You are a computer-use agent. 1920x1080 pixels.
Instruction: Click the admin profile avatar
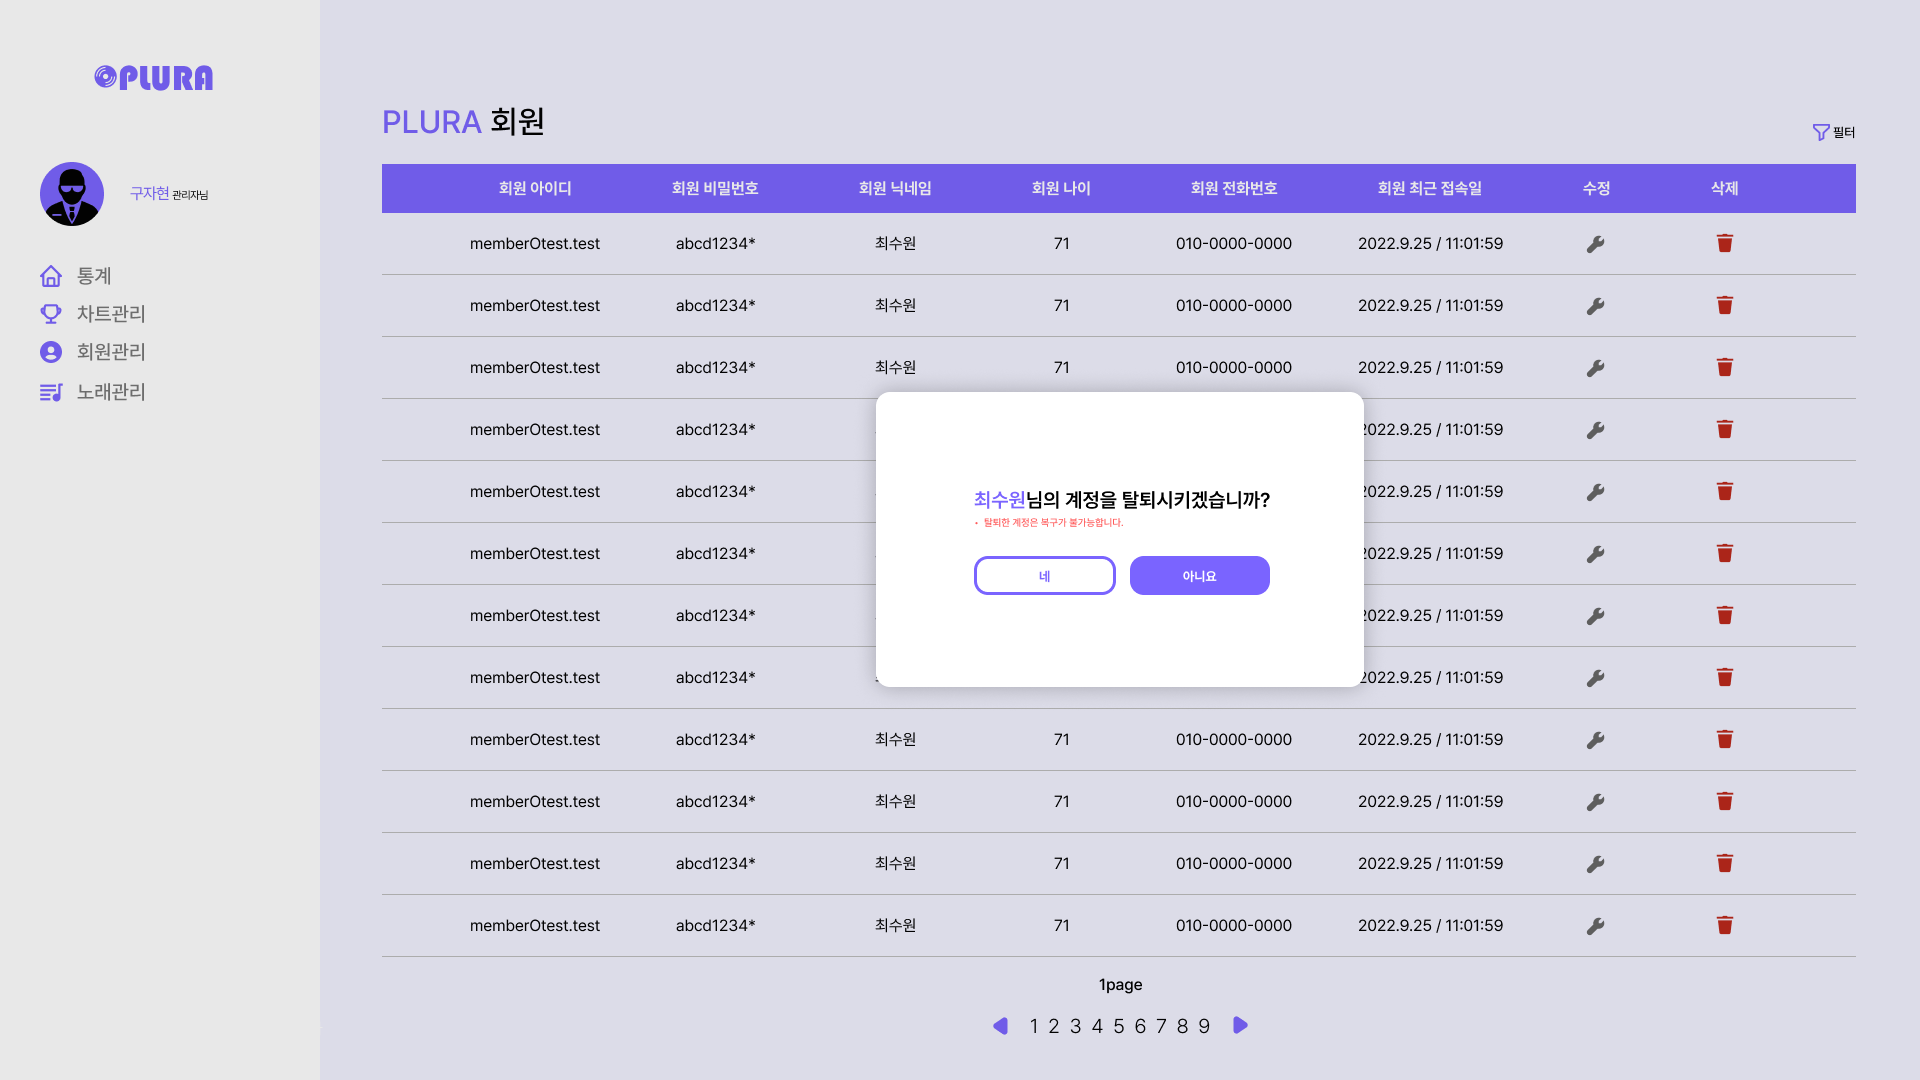[x=72, y=194]
